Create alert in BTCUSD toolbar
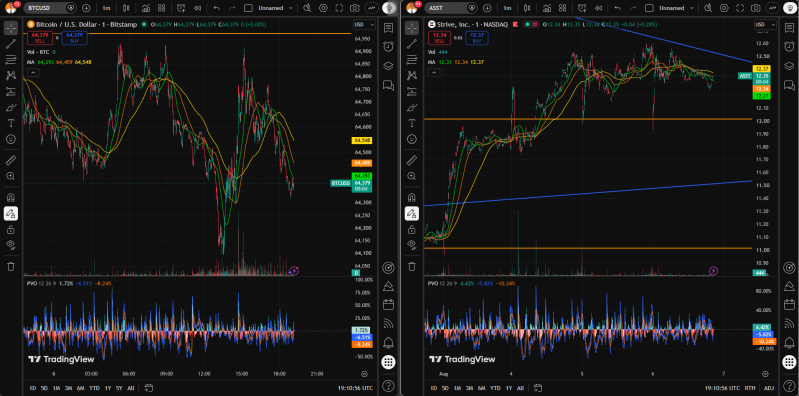This screenshot has width=799, height=396. pyautogui.click(x=181, y=8)
